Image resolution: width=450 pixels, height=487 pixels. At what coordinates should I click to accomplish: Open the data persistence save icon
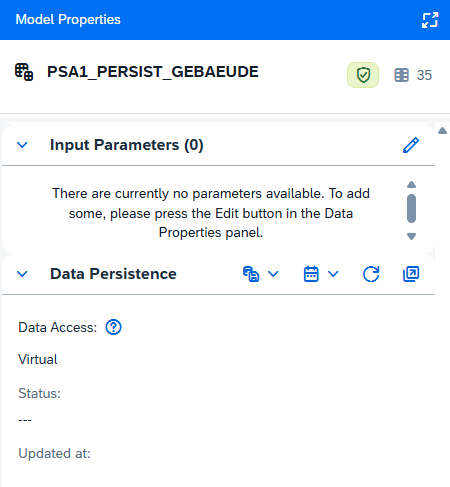(x=251, y=274)
